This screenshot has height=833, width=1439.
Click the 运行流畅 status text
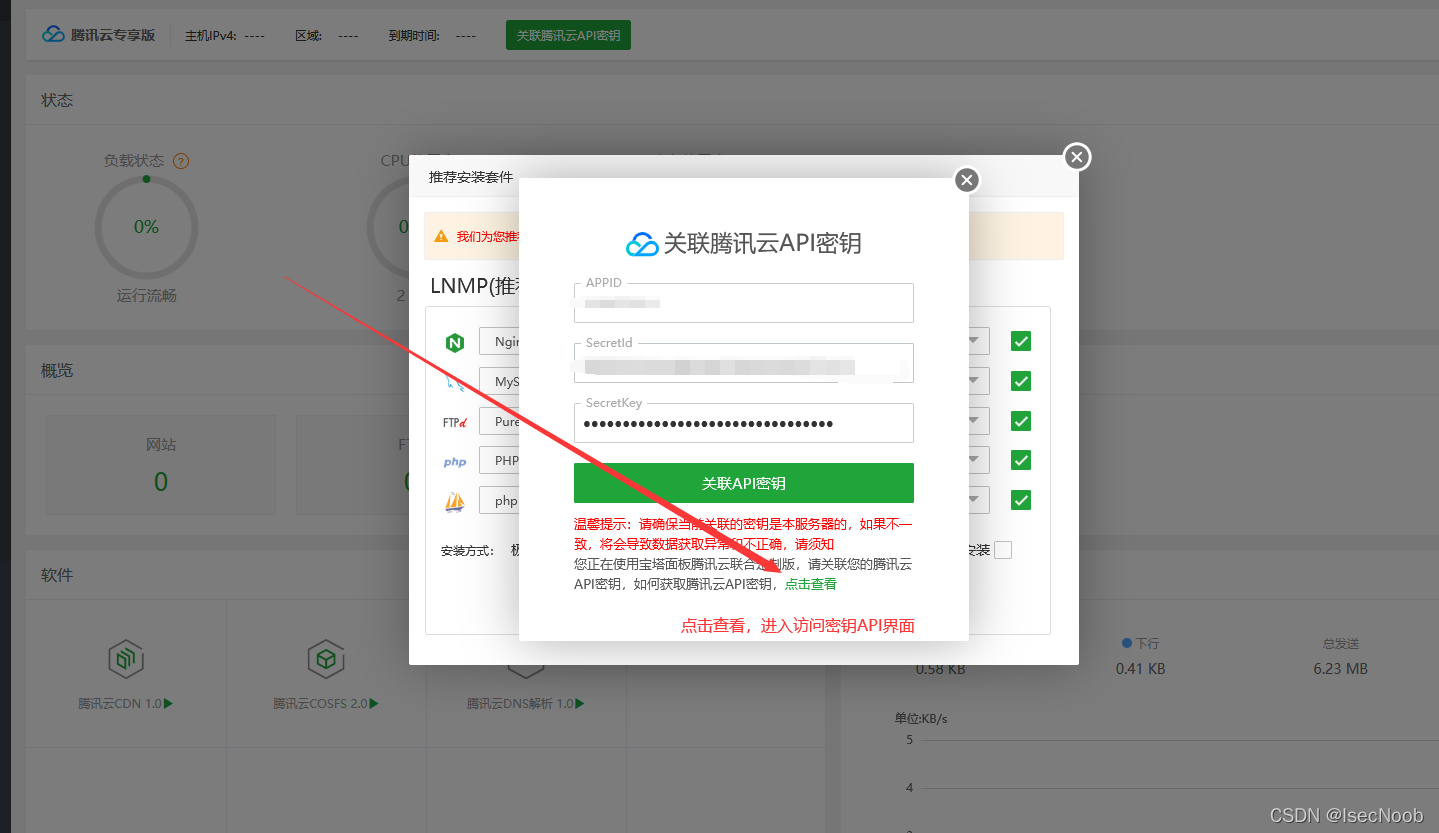tap(146, 296)
